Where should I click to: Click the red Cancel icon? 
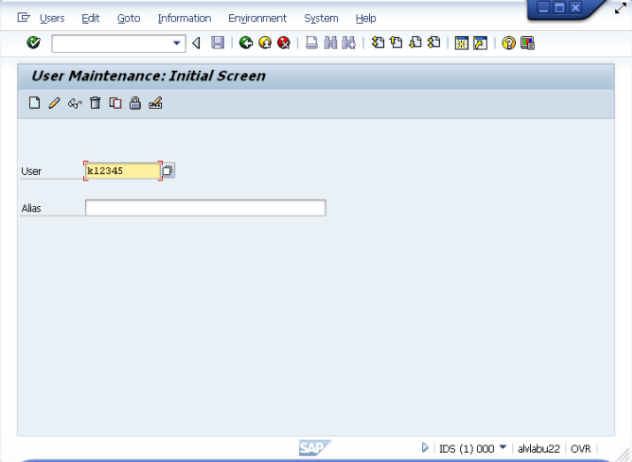coord(284,43)
